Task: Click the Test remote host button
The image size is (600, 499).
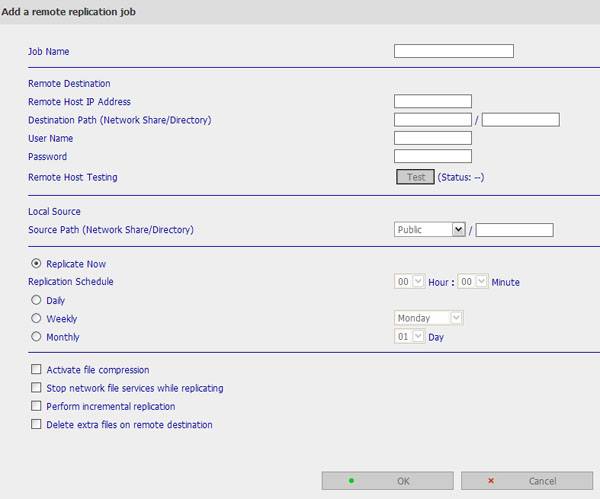Action: [x=415, y=177]
